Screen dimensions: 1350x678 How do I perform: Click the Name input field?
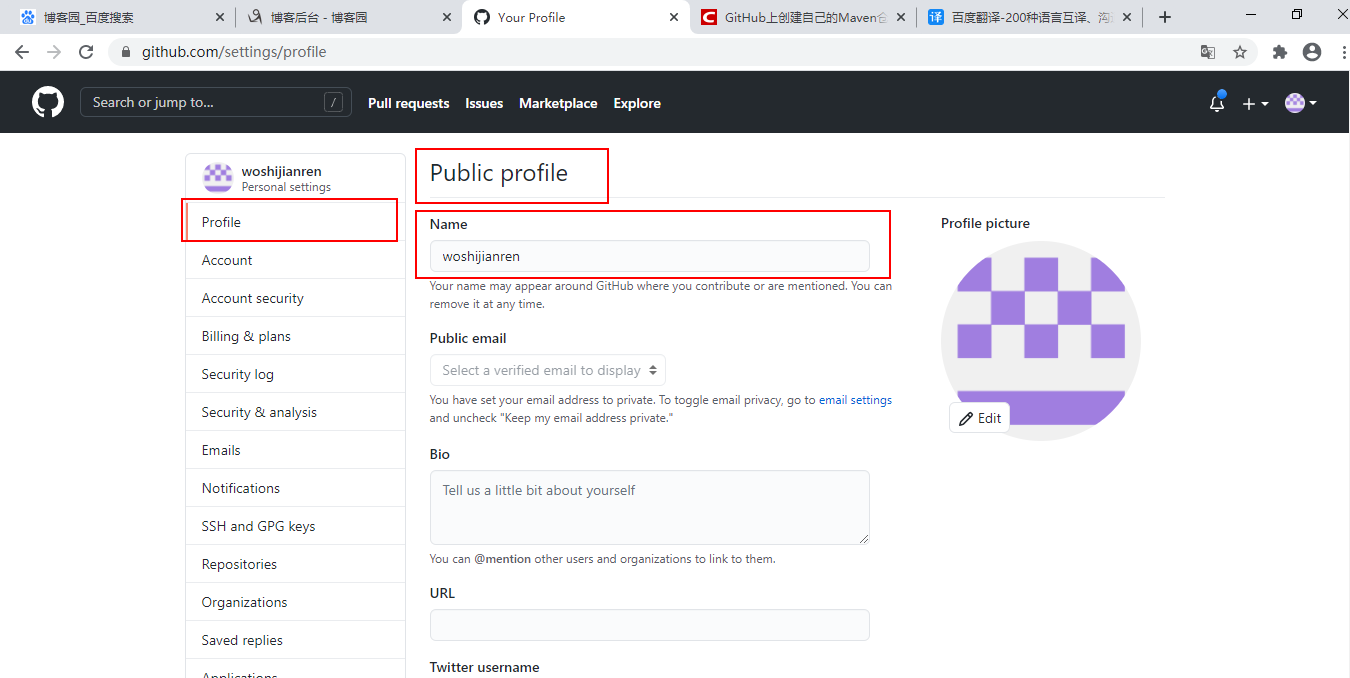tap(649, 256)
